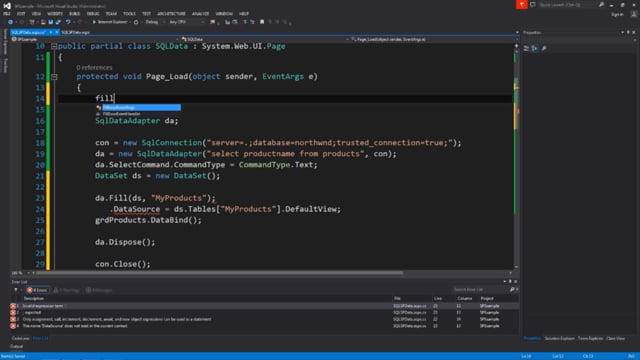Click the feedback speech bubble icon
Viewport: 640px width, 360px height.
(533, 5)
